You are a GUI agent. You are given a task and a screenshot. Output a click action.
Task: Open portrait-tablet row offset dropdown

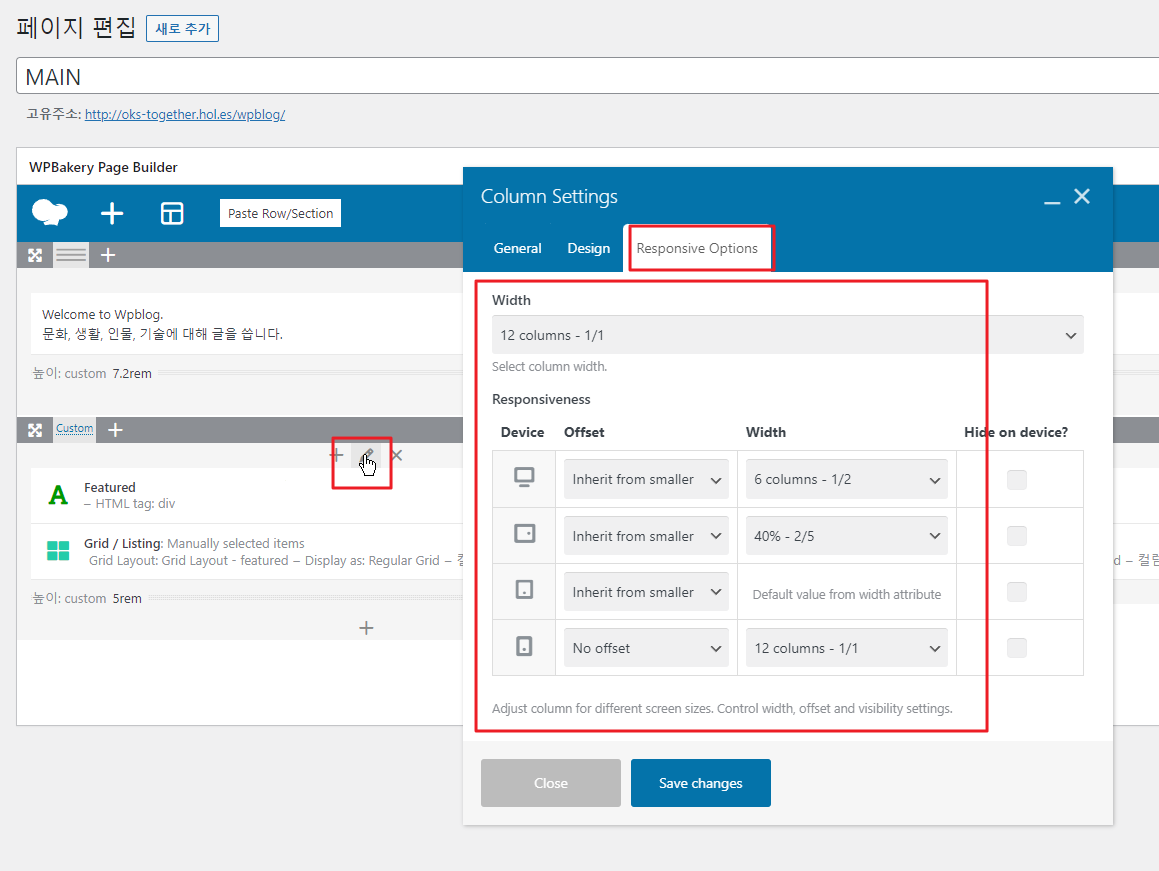pos(646,592)
